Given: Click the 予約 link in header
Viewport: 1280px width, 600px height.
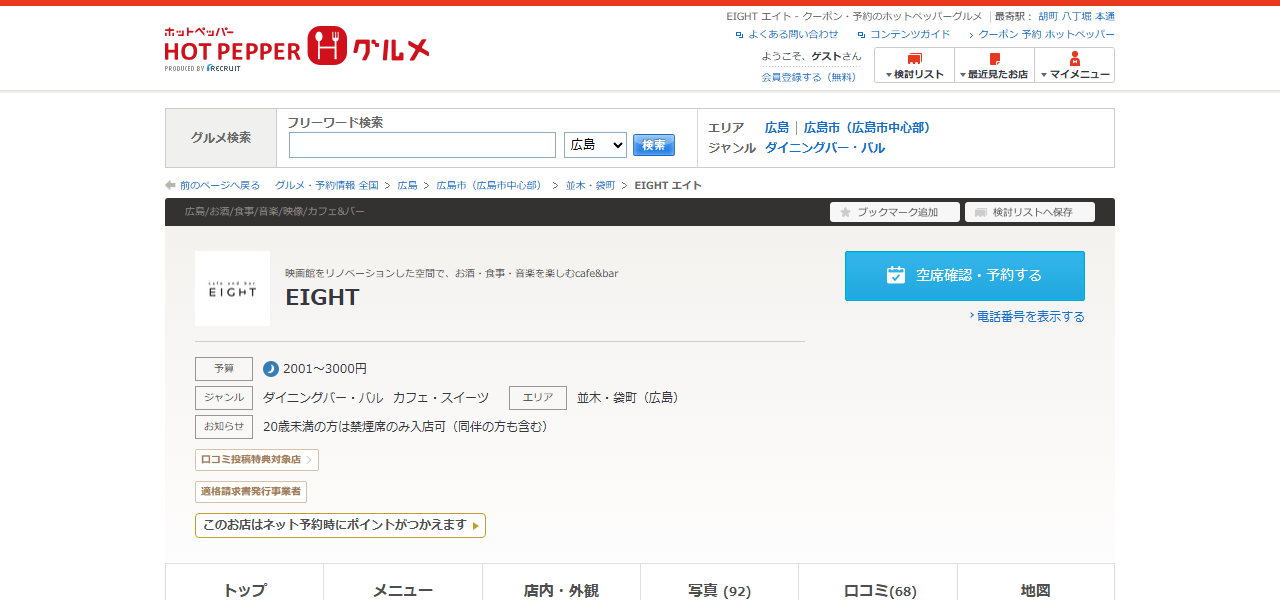Looking at the screenshot, I should tap(1031, 34).
